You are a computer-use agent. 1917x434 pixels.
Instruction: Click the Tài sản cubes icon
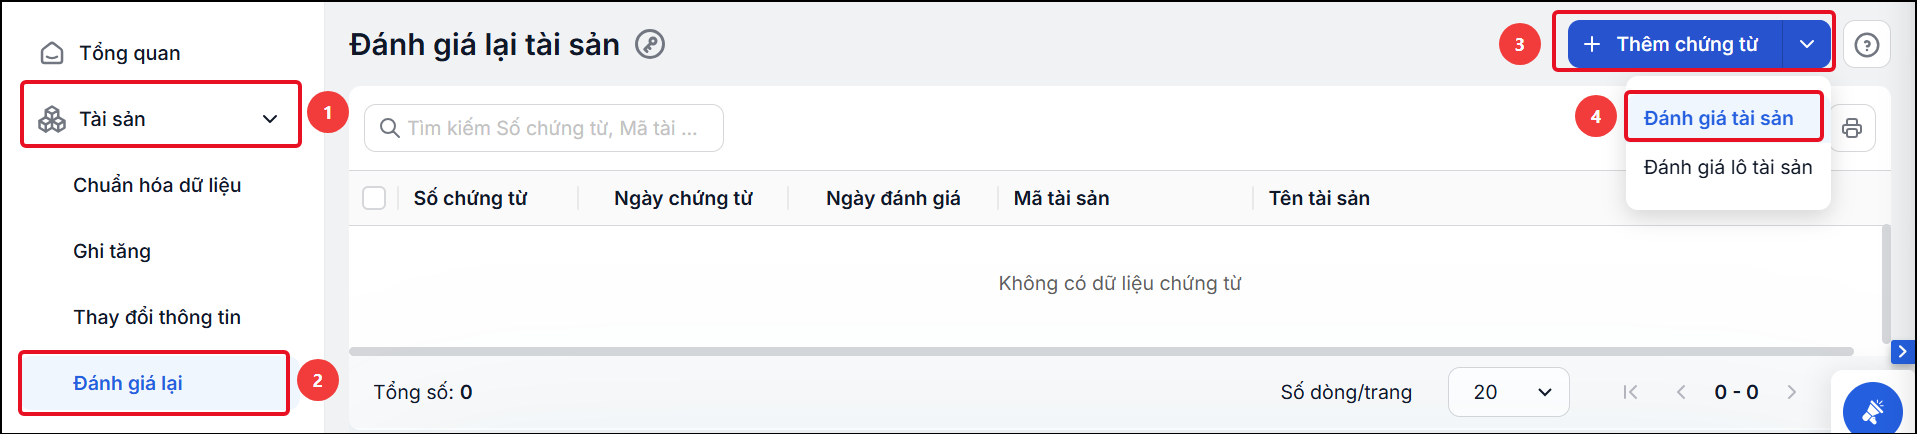coord(52,119)
